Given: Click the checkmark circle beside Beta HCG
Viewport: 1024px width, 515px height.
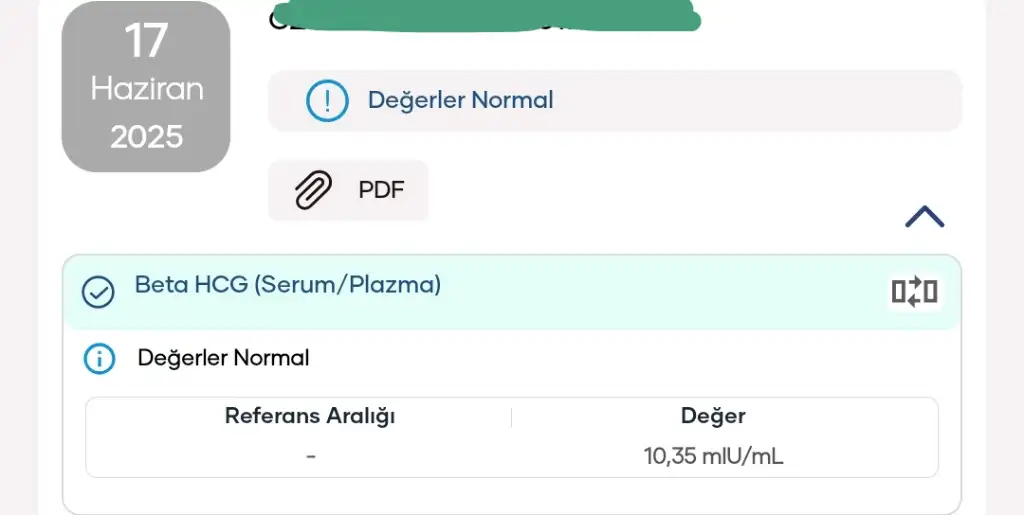Looking at the screenshot, I should coord(98,292).
